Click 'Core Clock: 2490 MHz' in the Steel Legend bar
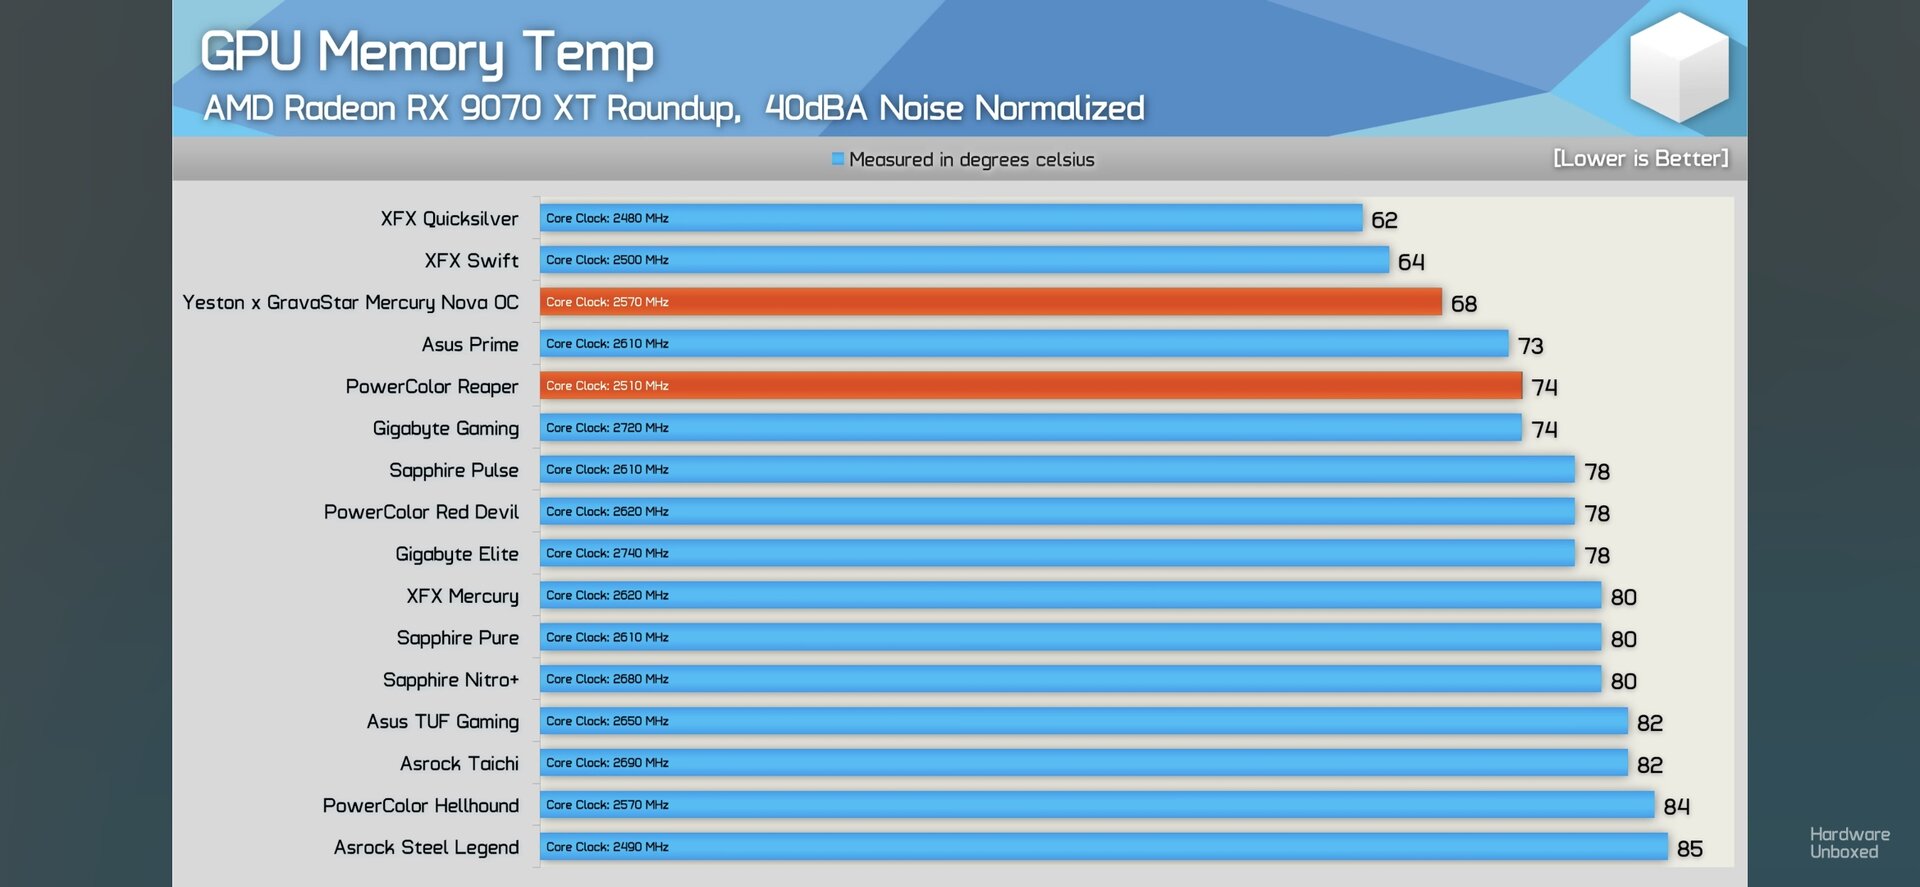 (x=607, y=847)
